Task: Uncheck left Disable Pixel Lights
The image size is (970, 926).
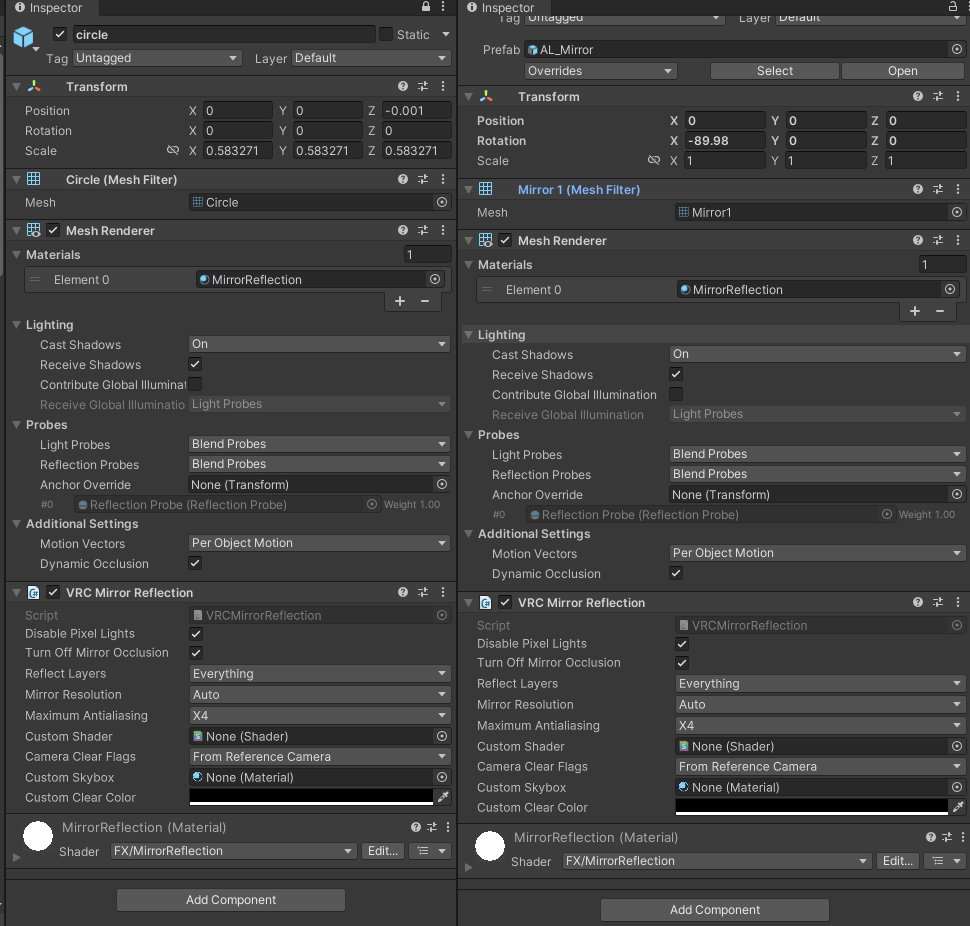Action: pos(196,633)
